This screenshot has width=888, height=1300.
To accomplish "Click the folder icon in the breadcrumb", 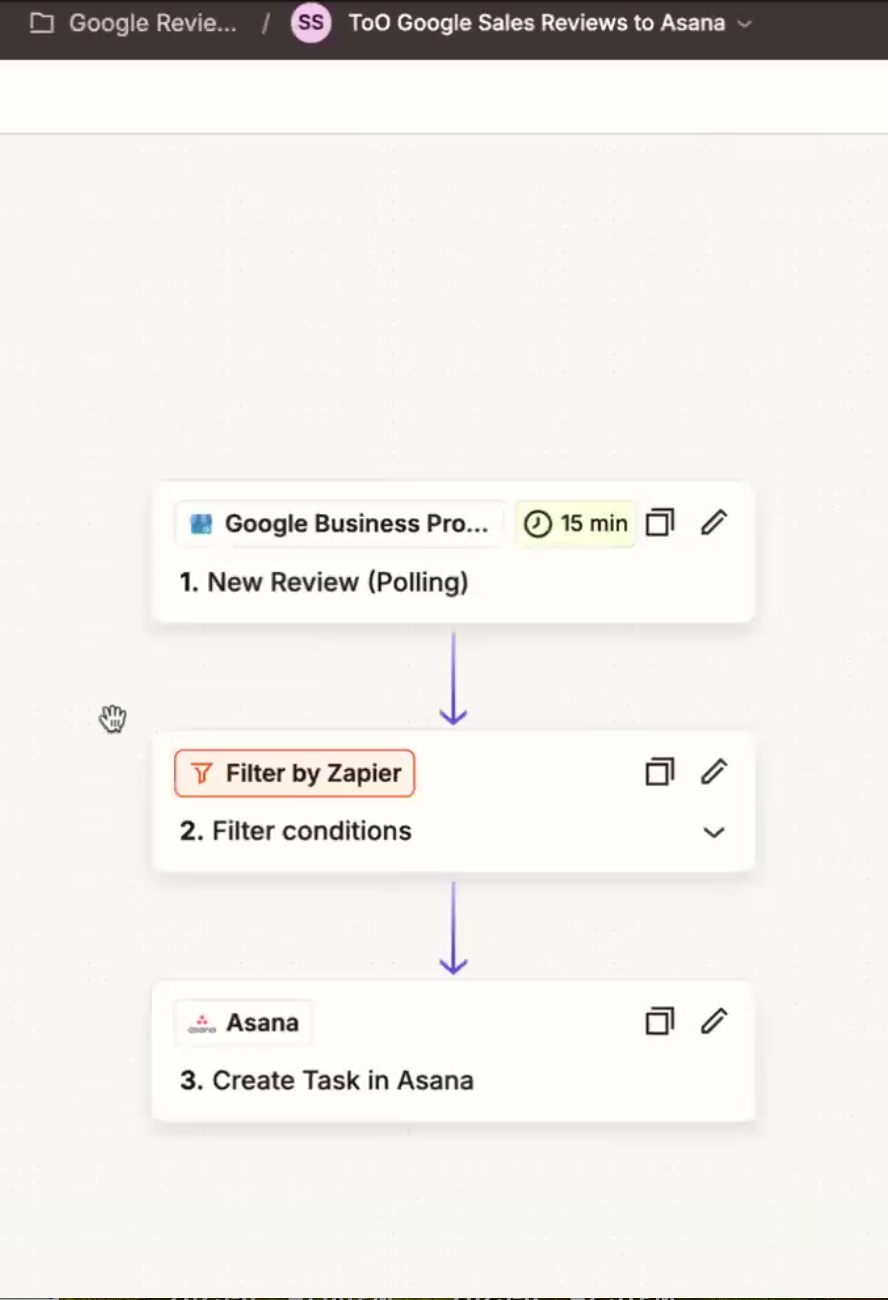I will pyautogui.click(x=41, y=23).
